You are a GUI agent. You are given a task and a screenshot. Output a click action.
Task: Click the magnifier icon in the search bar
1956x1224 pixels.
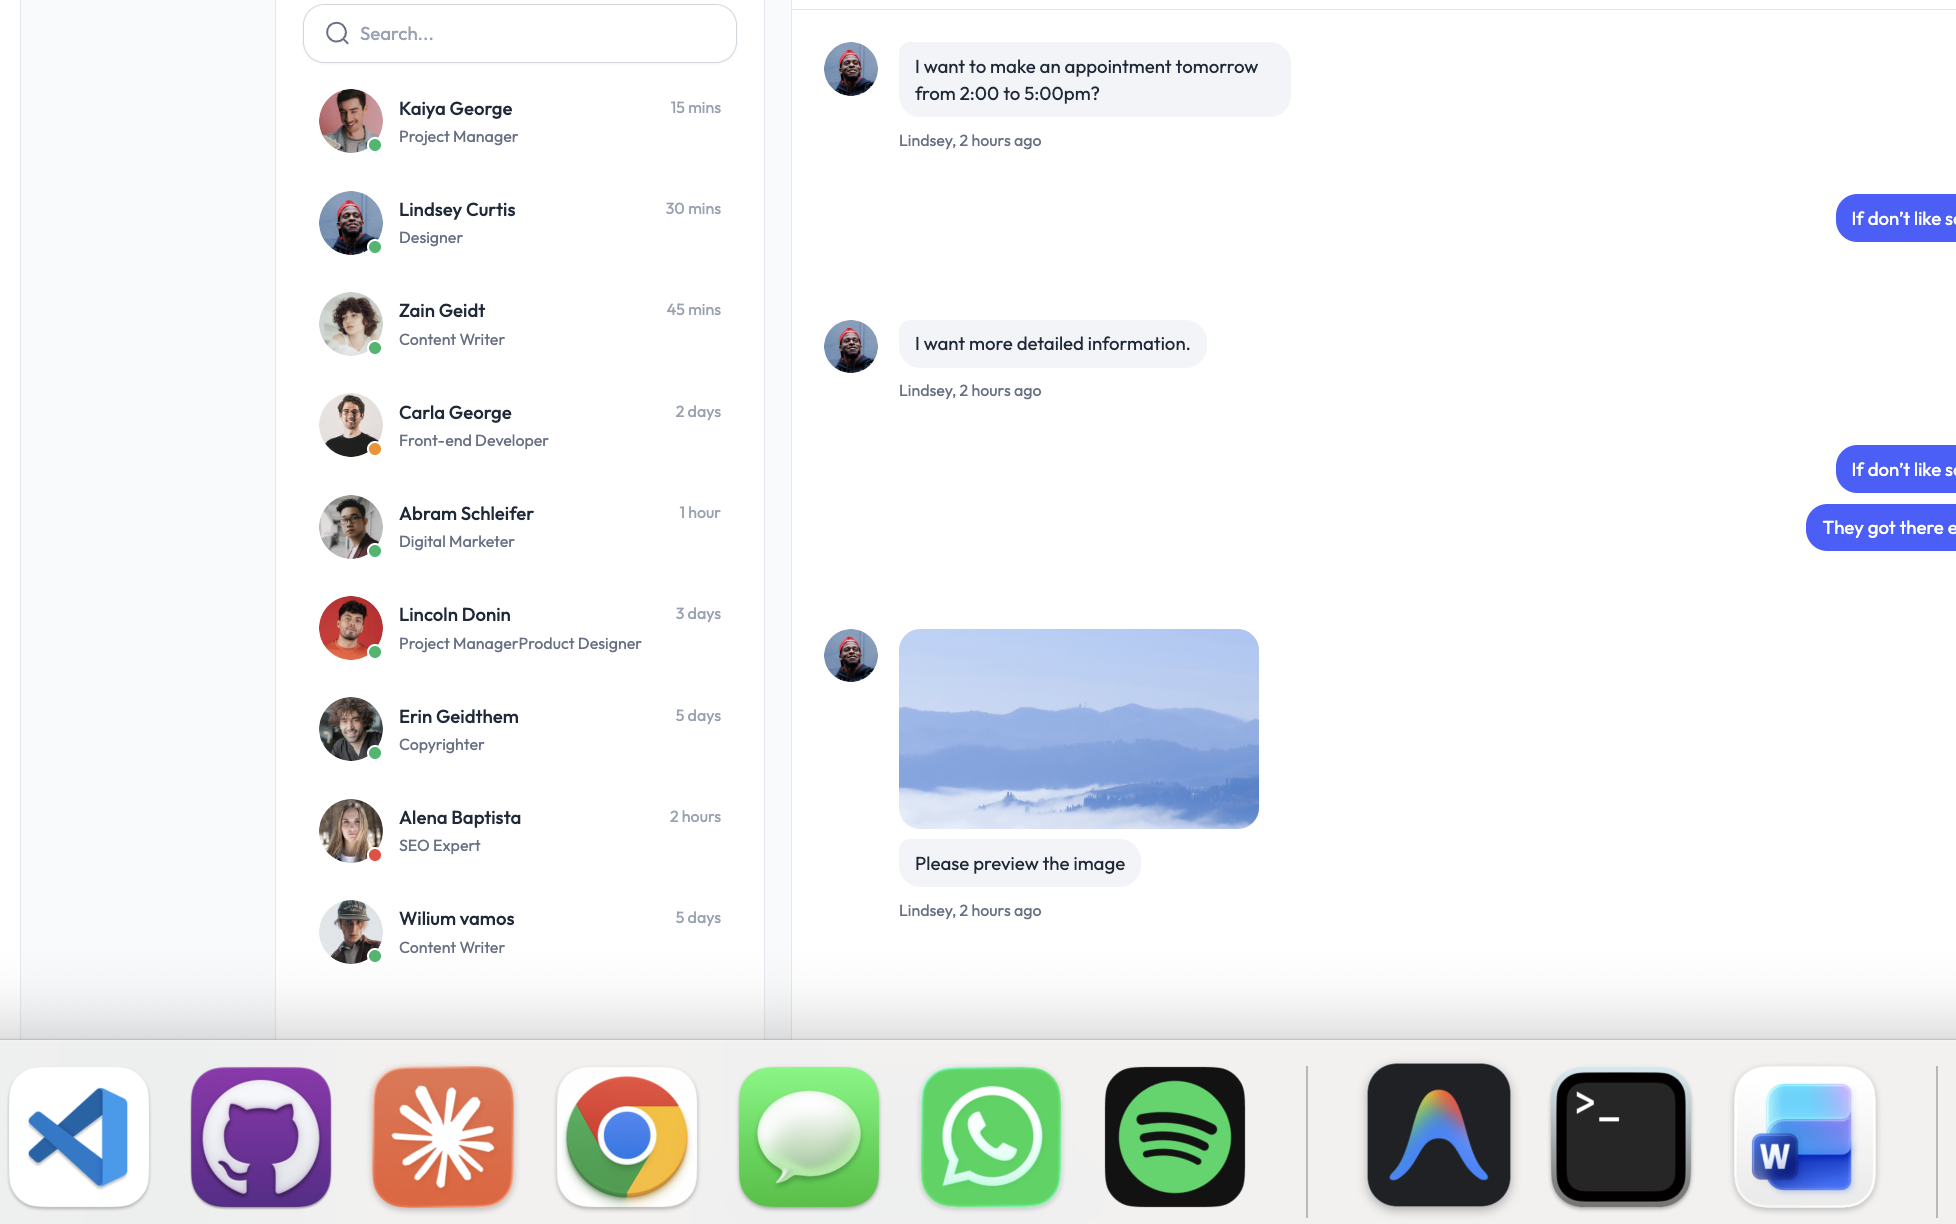click(x=337, y=33)
